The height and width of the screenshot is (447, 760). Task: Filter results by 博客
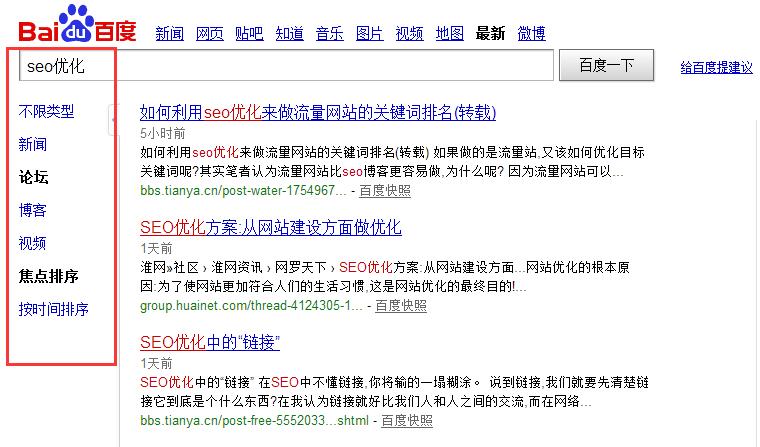tap(33, 210)
